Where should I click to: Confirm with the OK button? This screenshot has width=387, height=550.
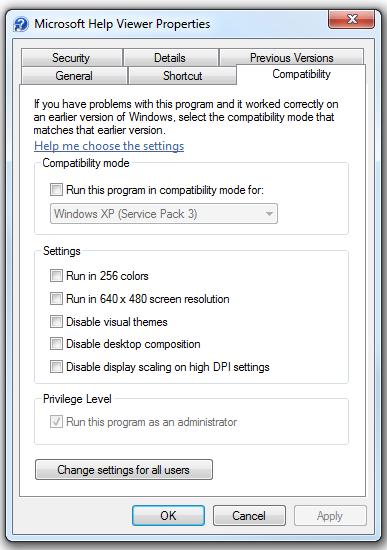(x=168, y=515)
